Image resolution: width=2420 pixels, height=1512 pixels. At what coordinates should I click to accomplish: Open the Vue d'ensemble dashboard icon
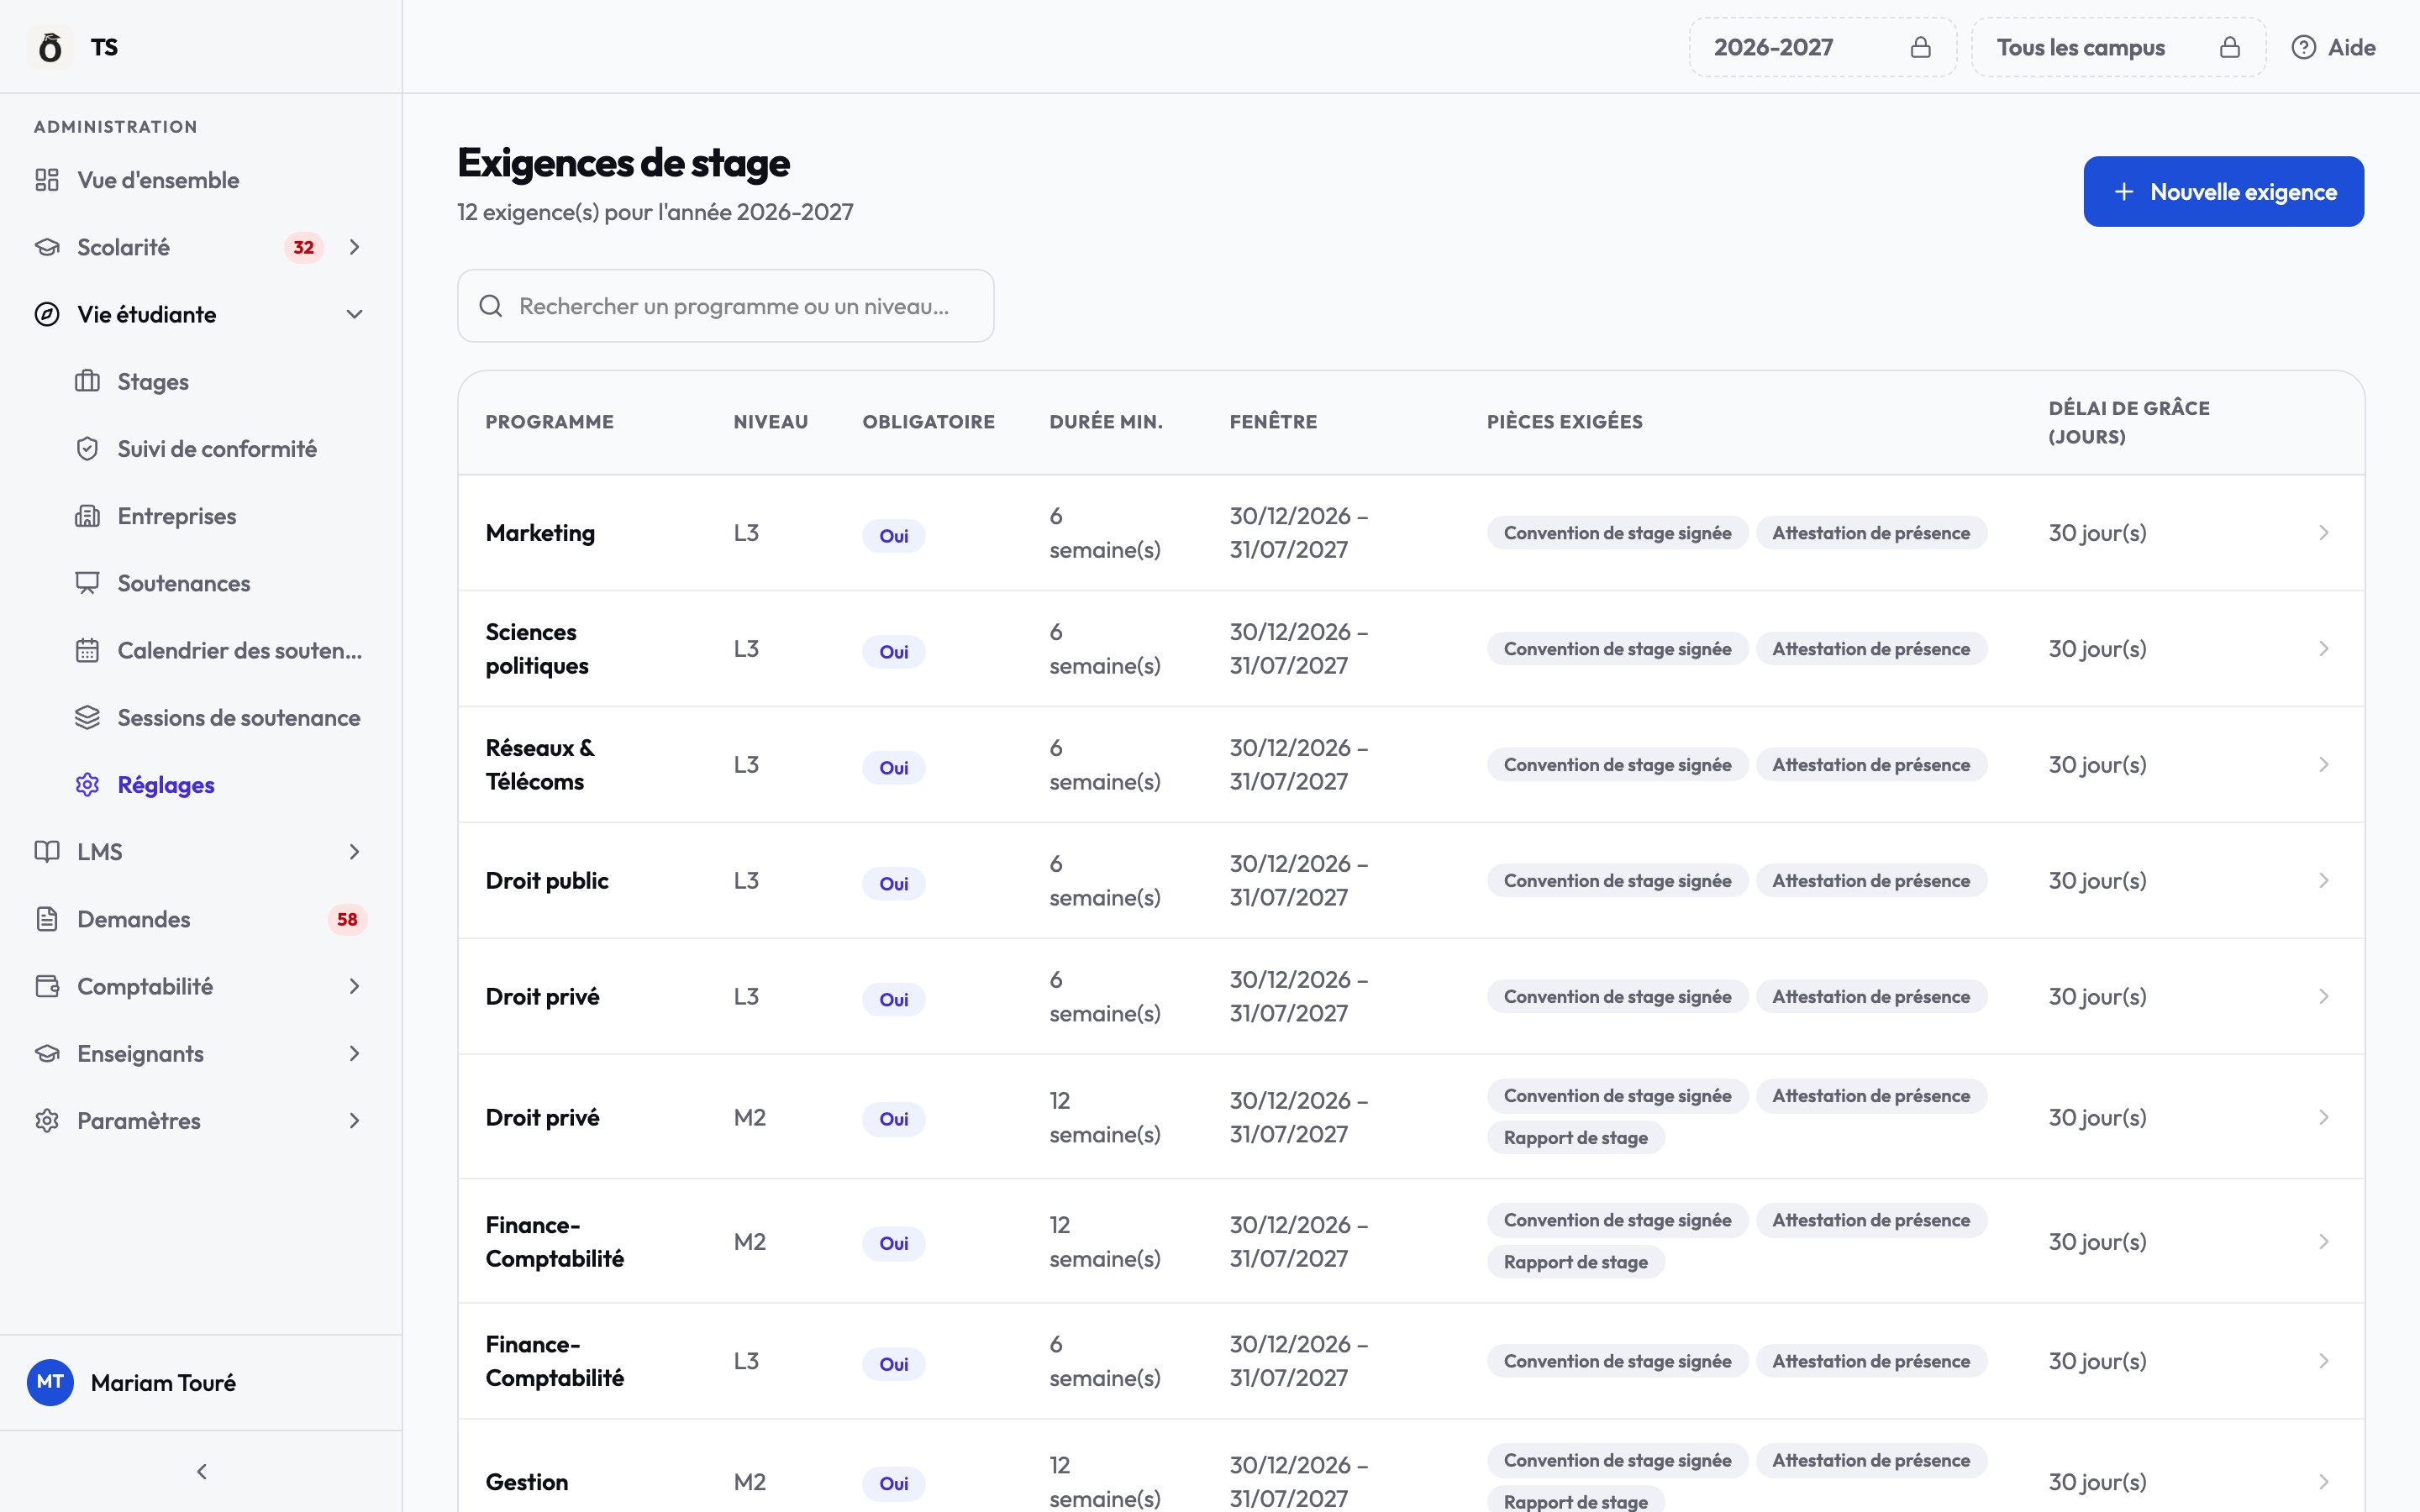pyautogui.click(x=47, y=180)
